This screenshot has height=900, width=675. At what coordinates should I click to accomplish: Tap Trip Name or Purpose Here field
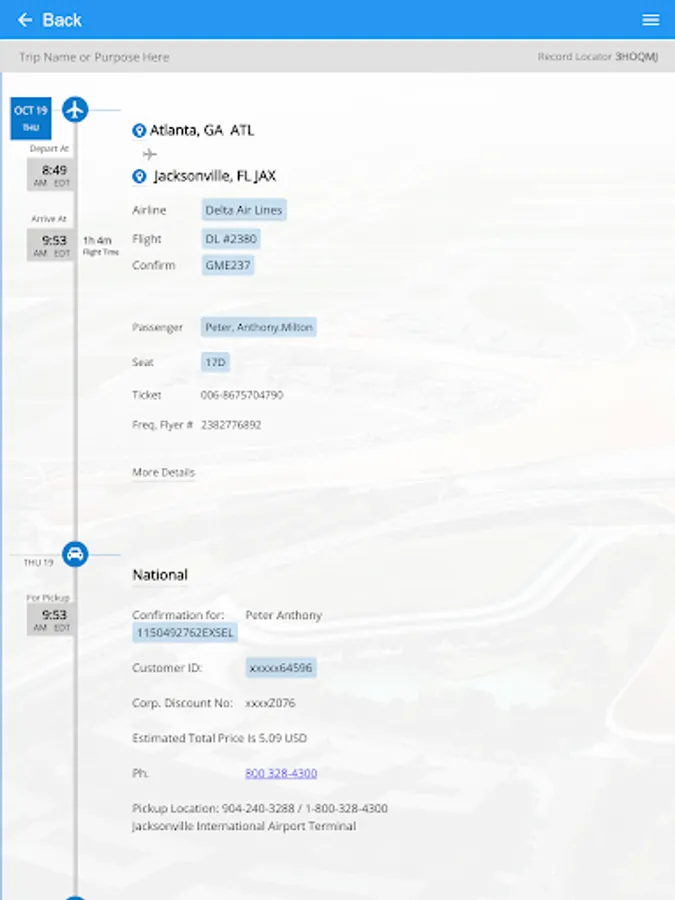[94, 57]
